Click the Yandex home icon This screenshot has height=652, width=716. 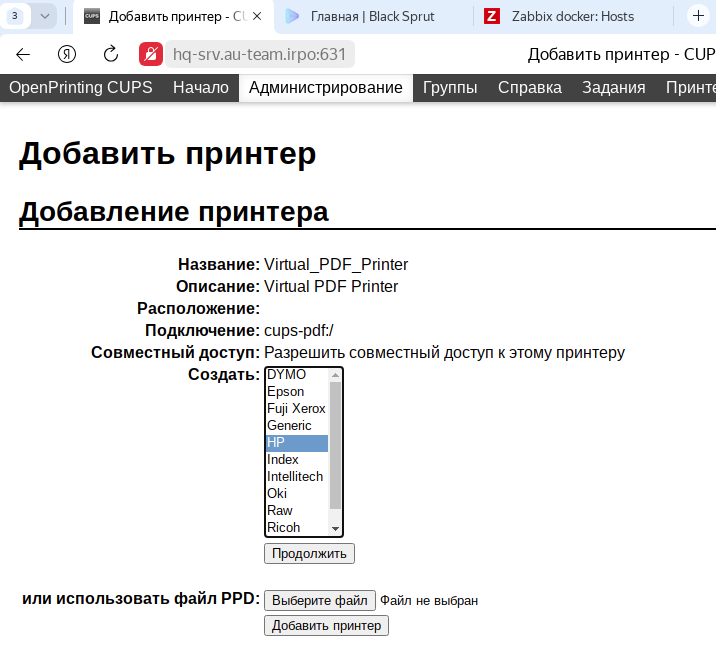[67, 54]
